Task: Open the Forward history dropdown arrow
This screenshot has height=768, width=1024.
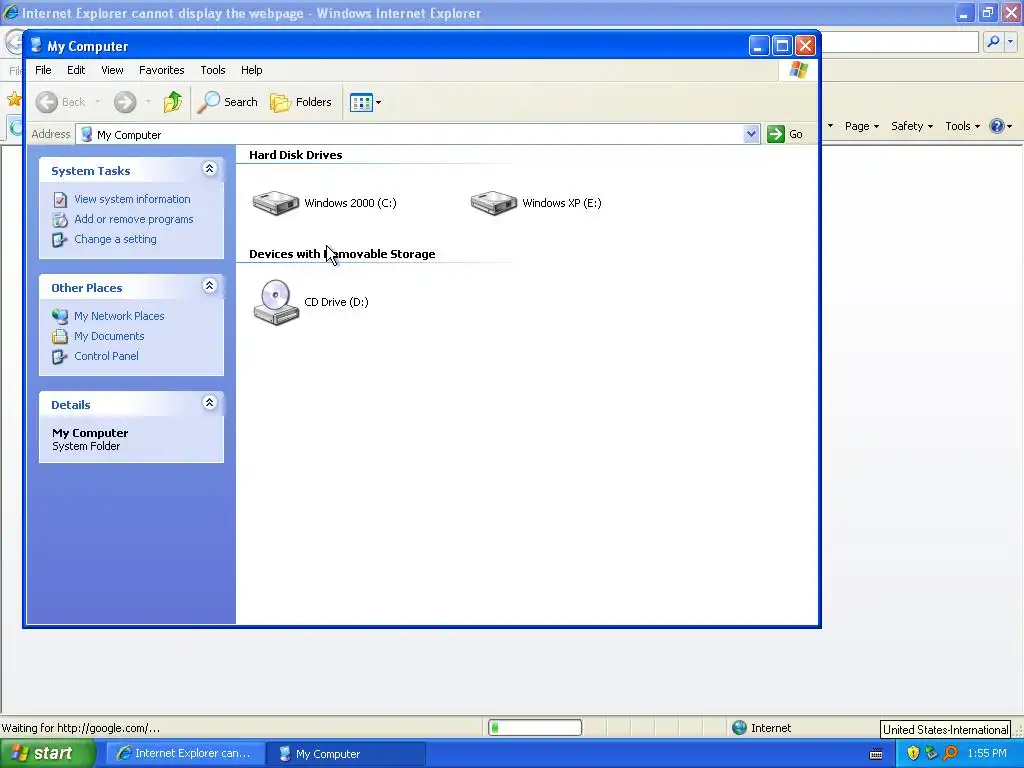Action: click(x=148, y=102)
